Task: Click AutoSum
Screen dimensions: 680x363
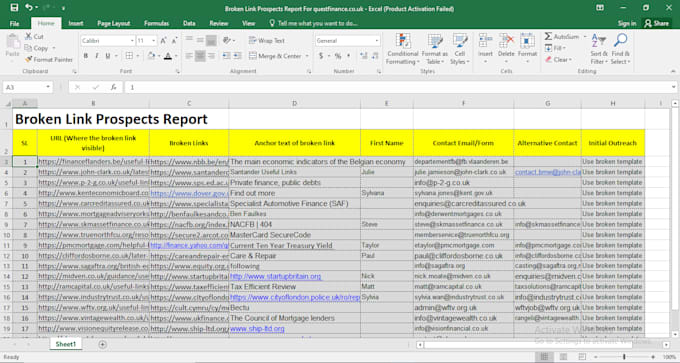Action: 562,36
